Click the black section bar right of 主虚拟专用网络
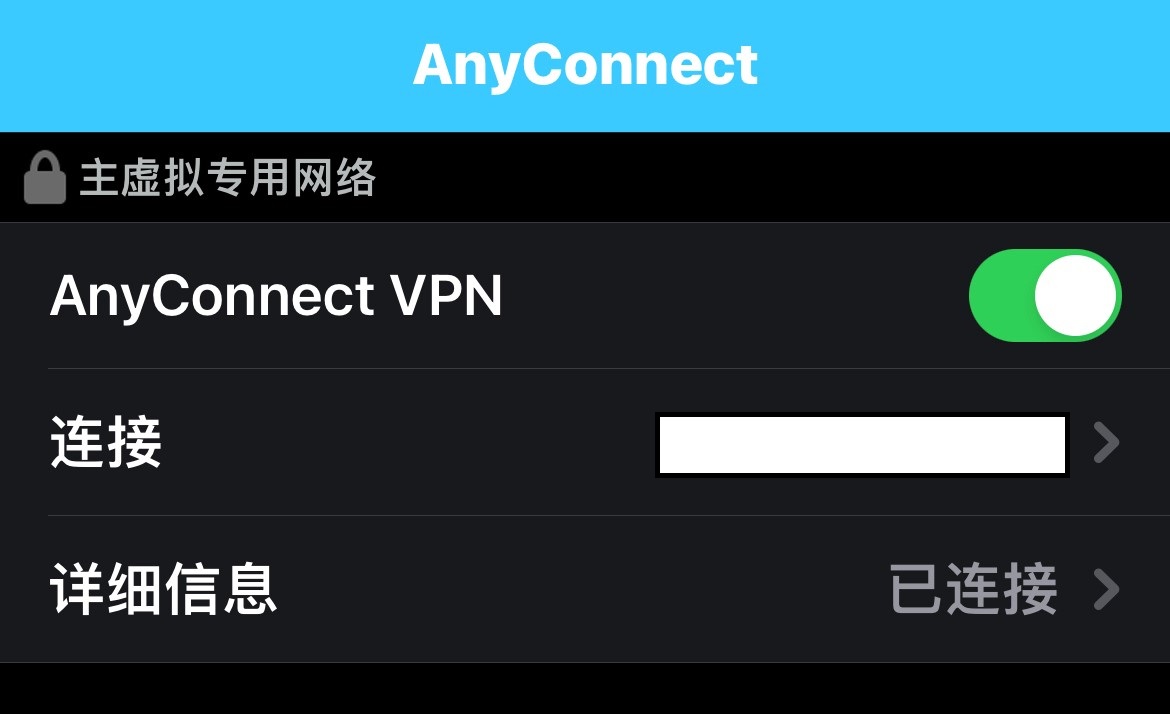 (x=773, y=178)
